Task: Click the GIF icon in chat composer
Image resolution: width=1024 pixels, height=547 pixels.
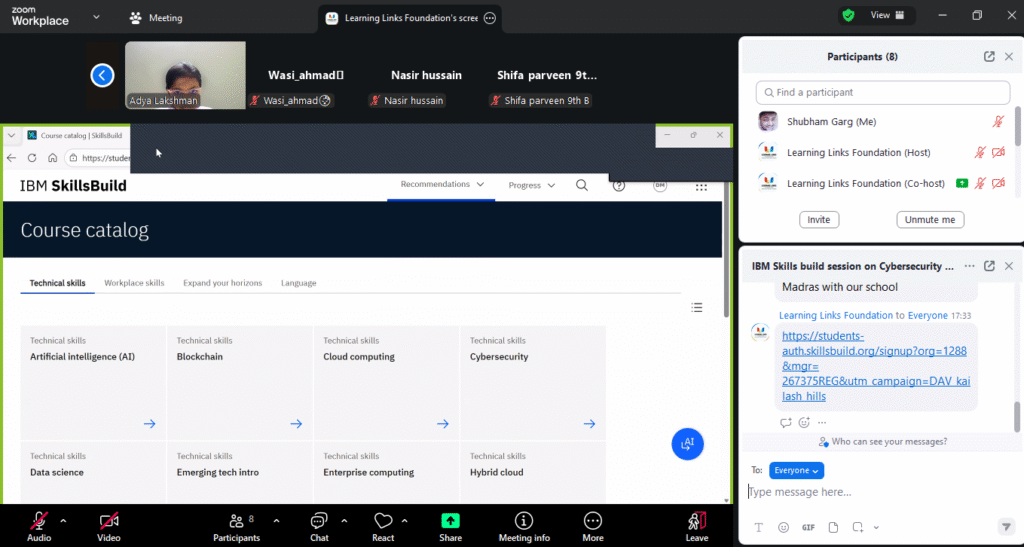Action: pyautogui.click(x=808, y=527)
